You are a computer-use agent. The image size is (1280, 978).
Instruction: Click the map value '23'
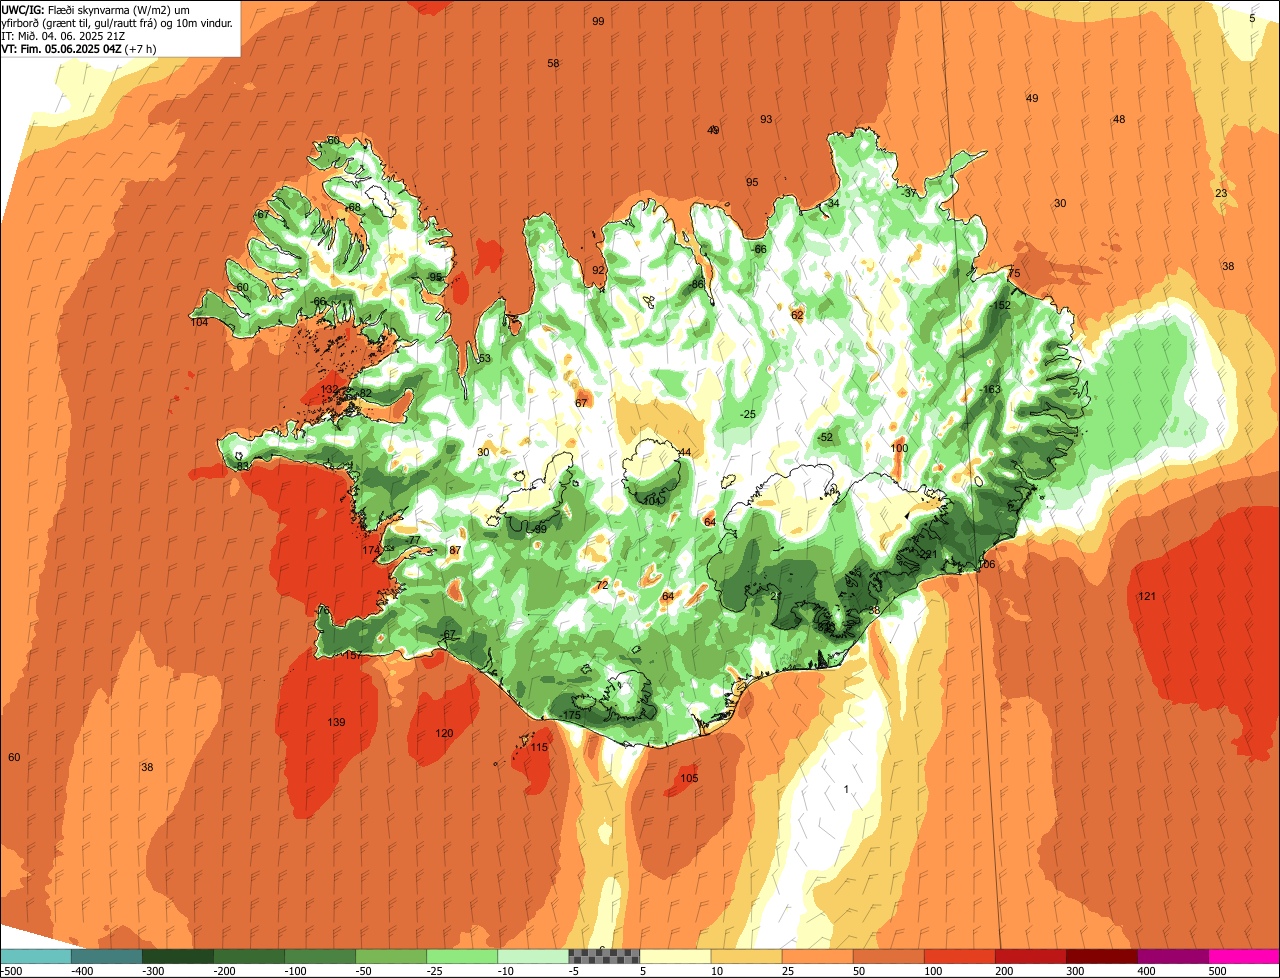1221,193
